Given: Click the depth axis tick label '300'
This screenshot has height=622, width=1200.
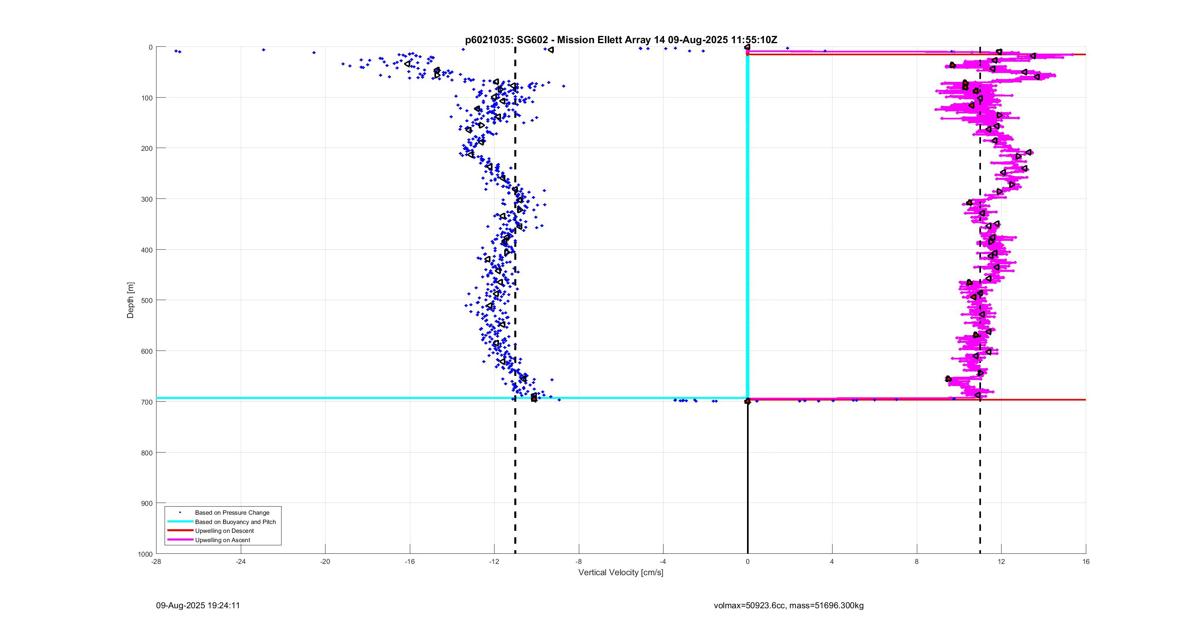Looking at the screenshot, I should point(146,199).
